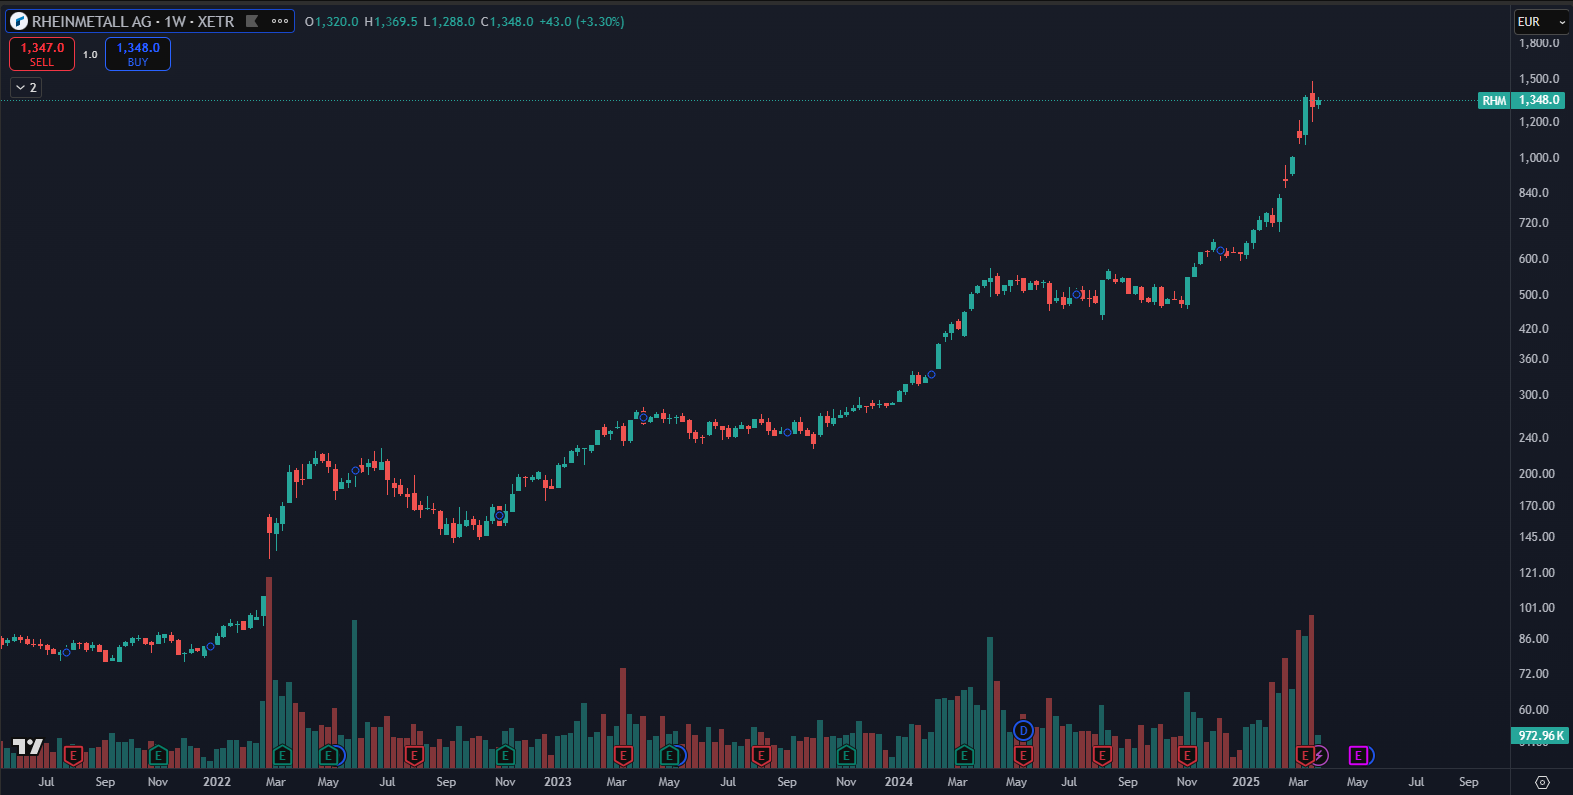
Task: Click the green earnings marker near Nov 2021
Action: coord(157,755)
